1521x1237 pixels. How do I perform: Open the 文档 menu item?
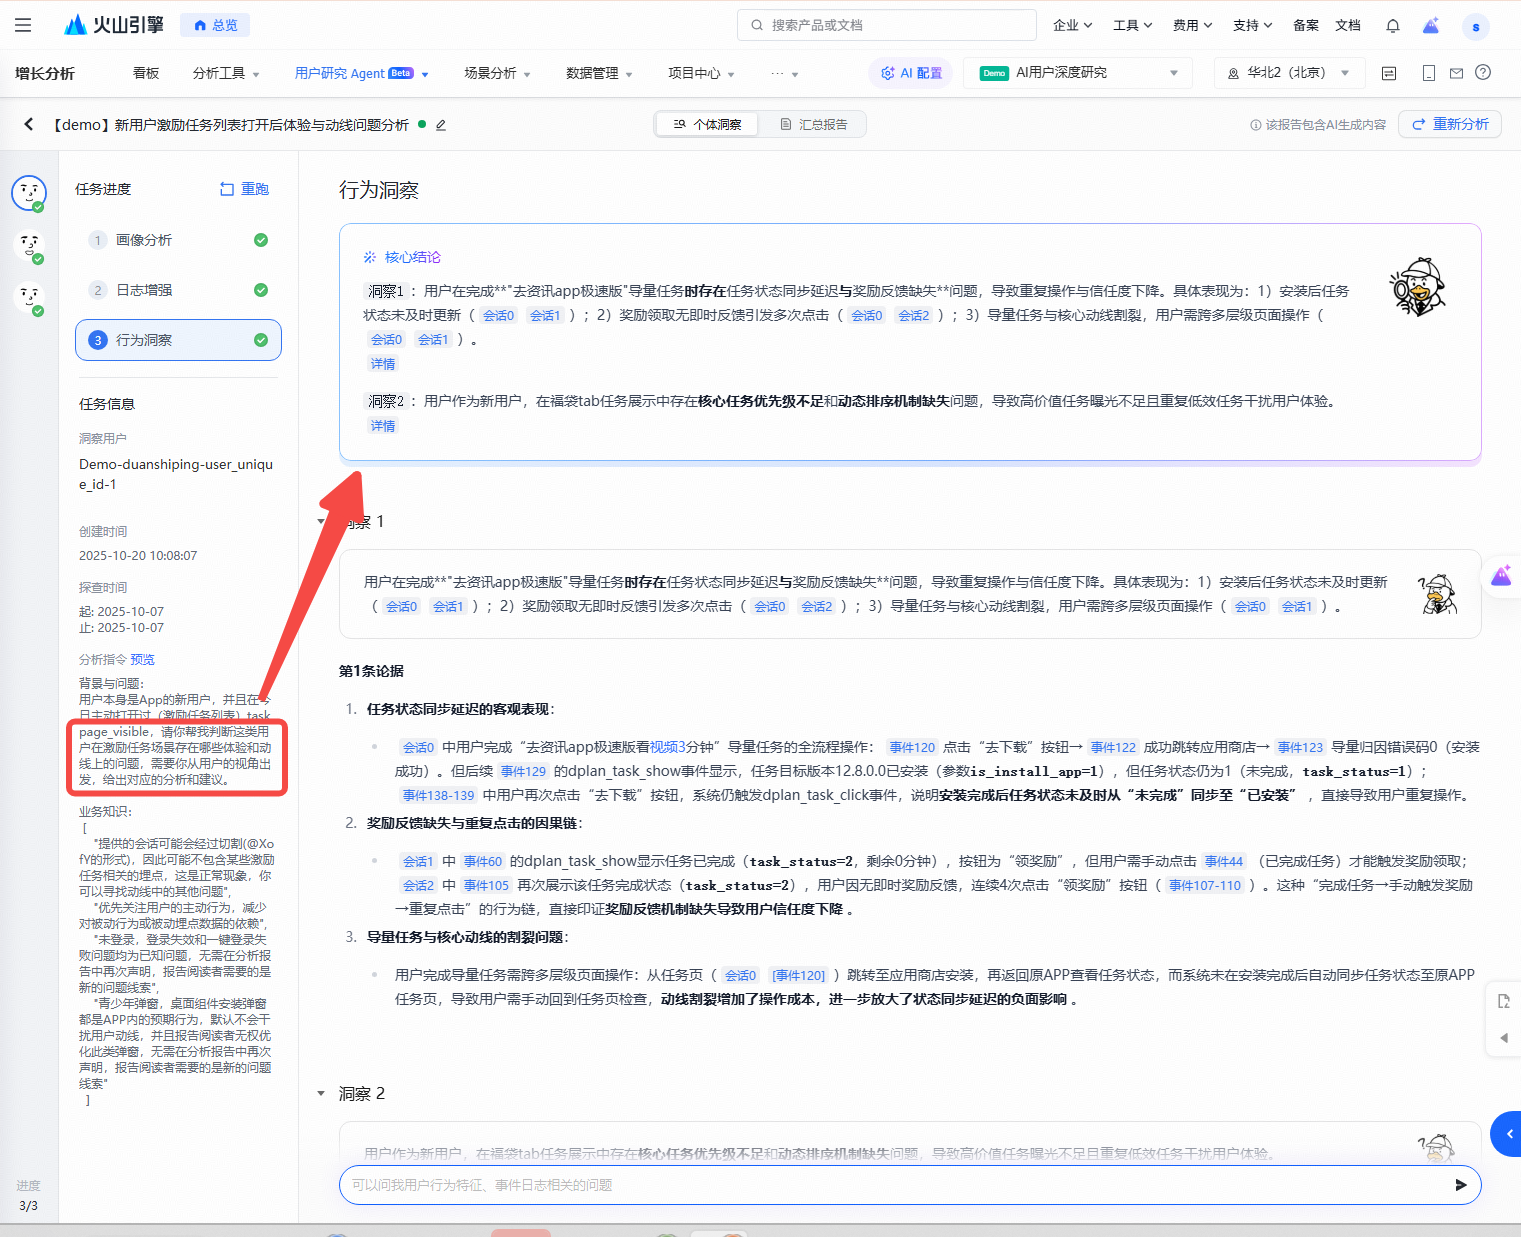(x=1348, y=25)
